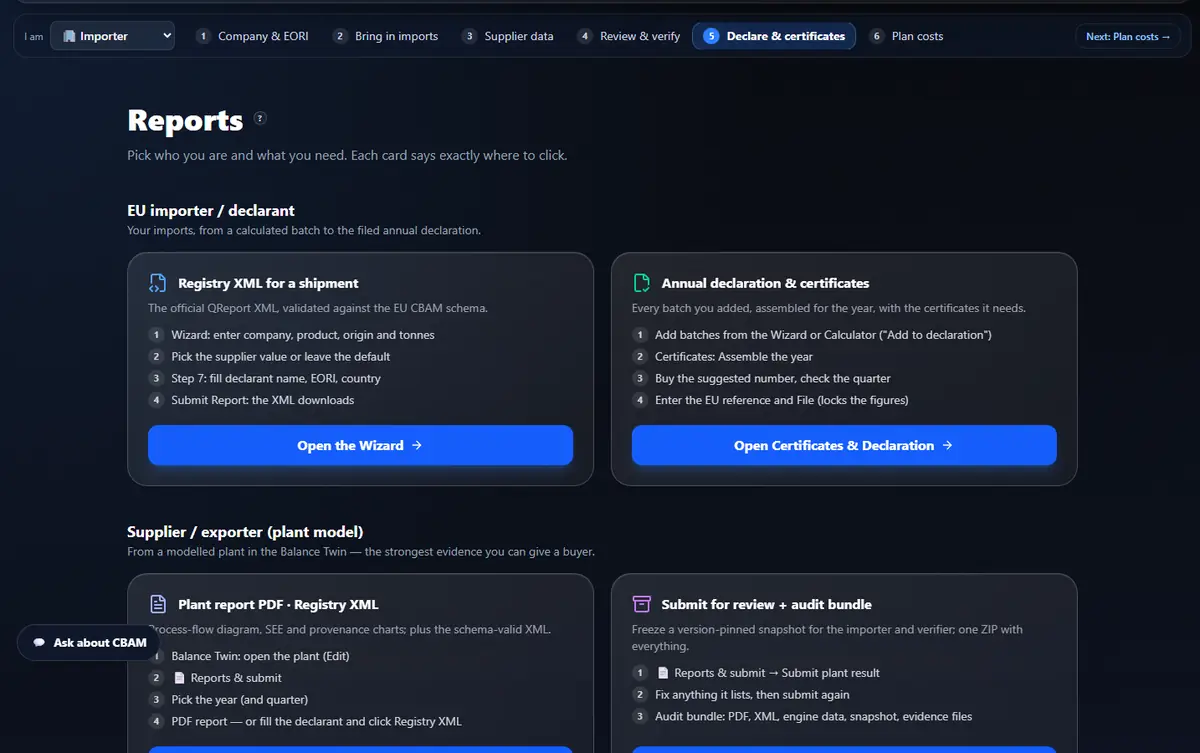Click 'Certificates: Assemble the year' step
The image size is (1200, 753).
[x=734, y=356]
